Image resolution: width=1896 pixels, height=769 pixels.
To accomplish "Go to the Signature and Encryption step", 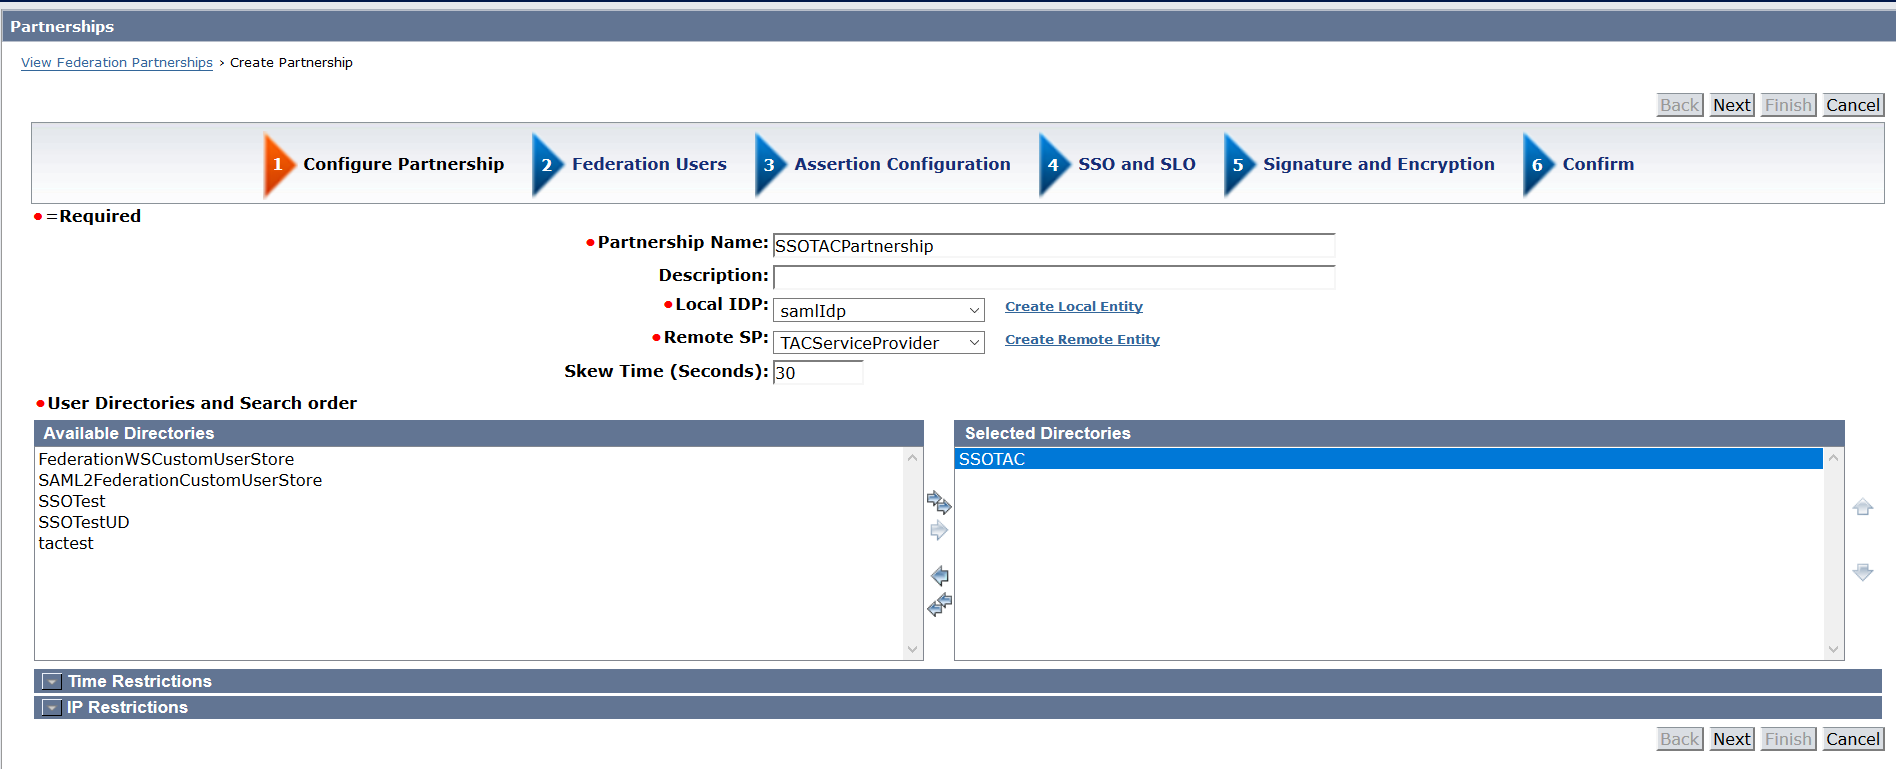I will tap(1378, 164).
